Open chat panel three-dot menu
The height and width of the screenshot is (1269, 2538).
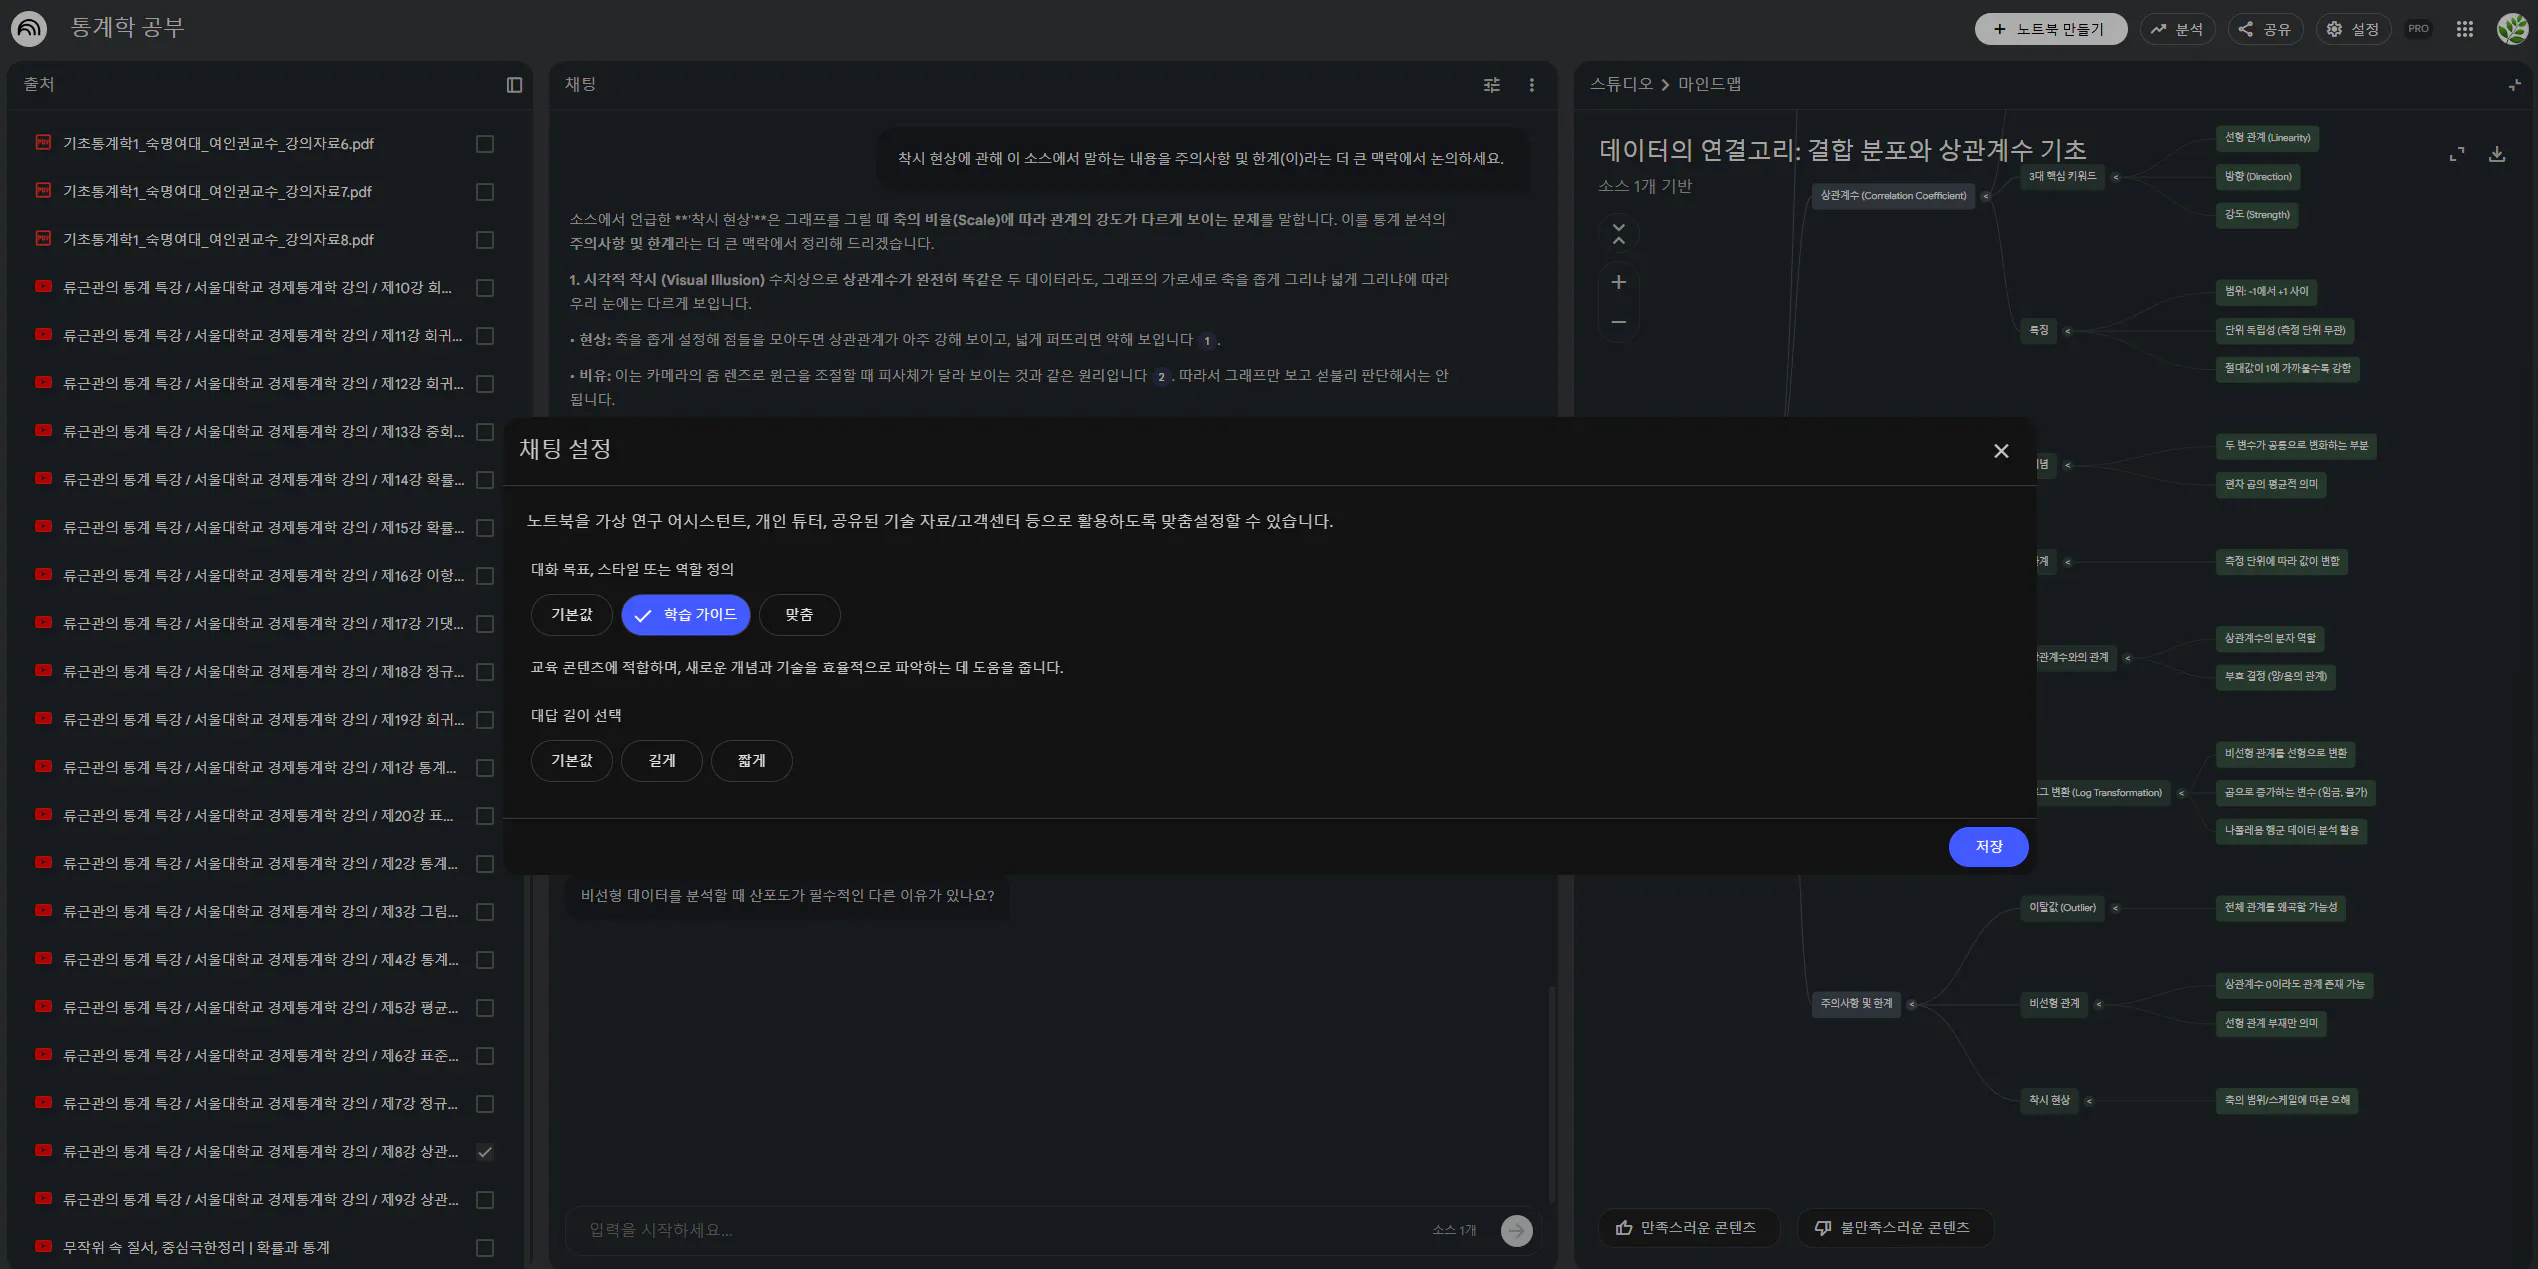(1531, 85)
